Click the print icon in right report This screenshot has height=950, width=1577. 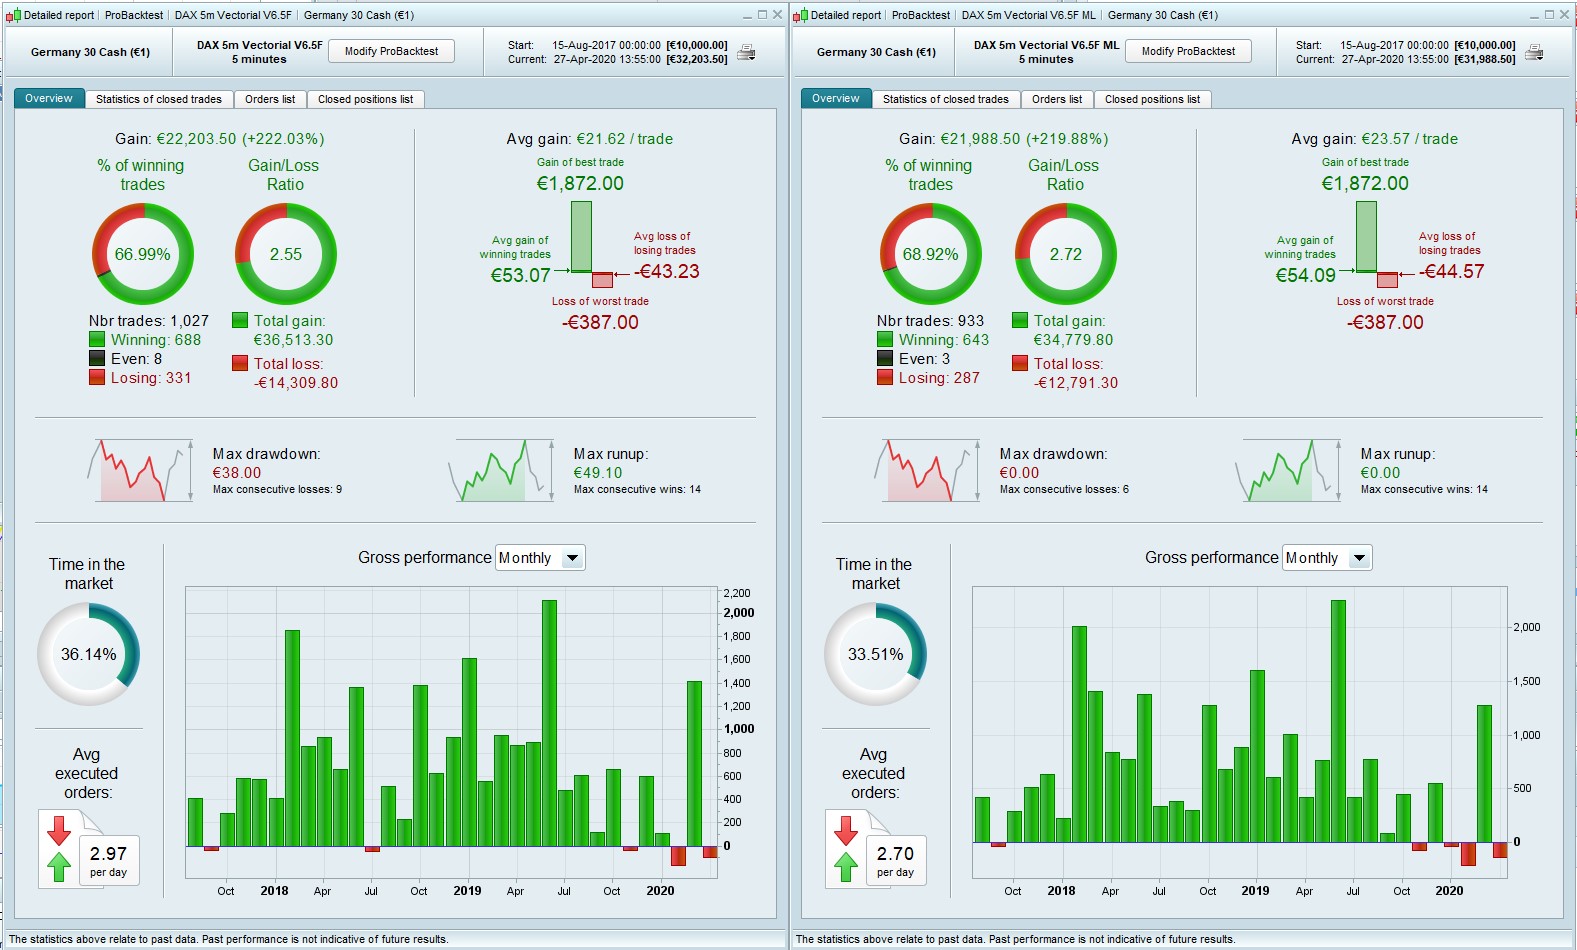tap(1534, 52)
